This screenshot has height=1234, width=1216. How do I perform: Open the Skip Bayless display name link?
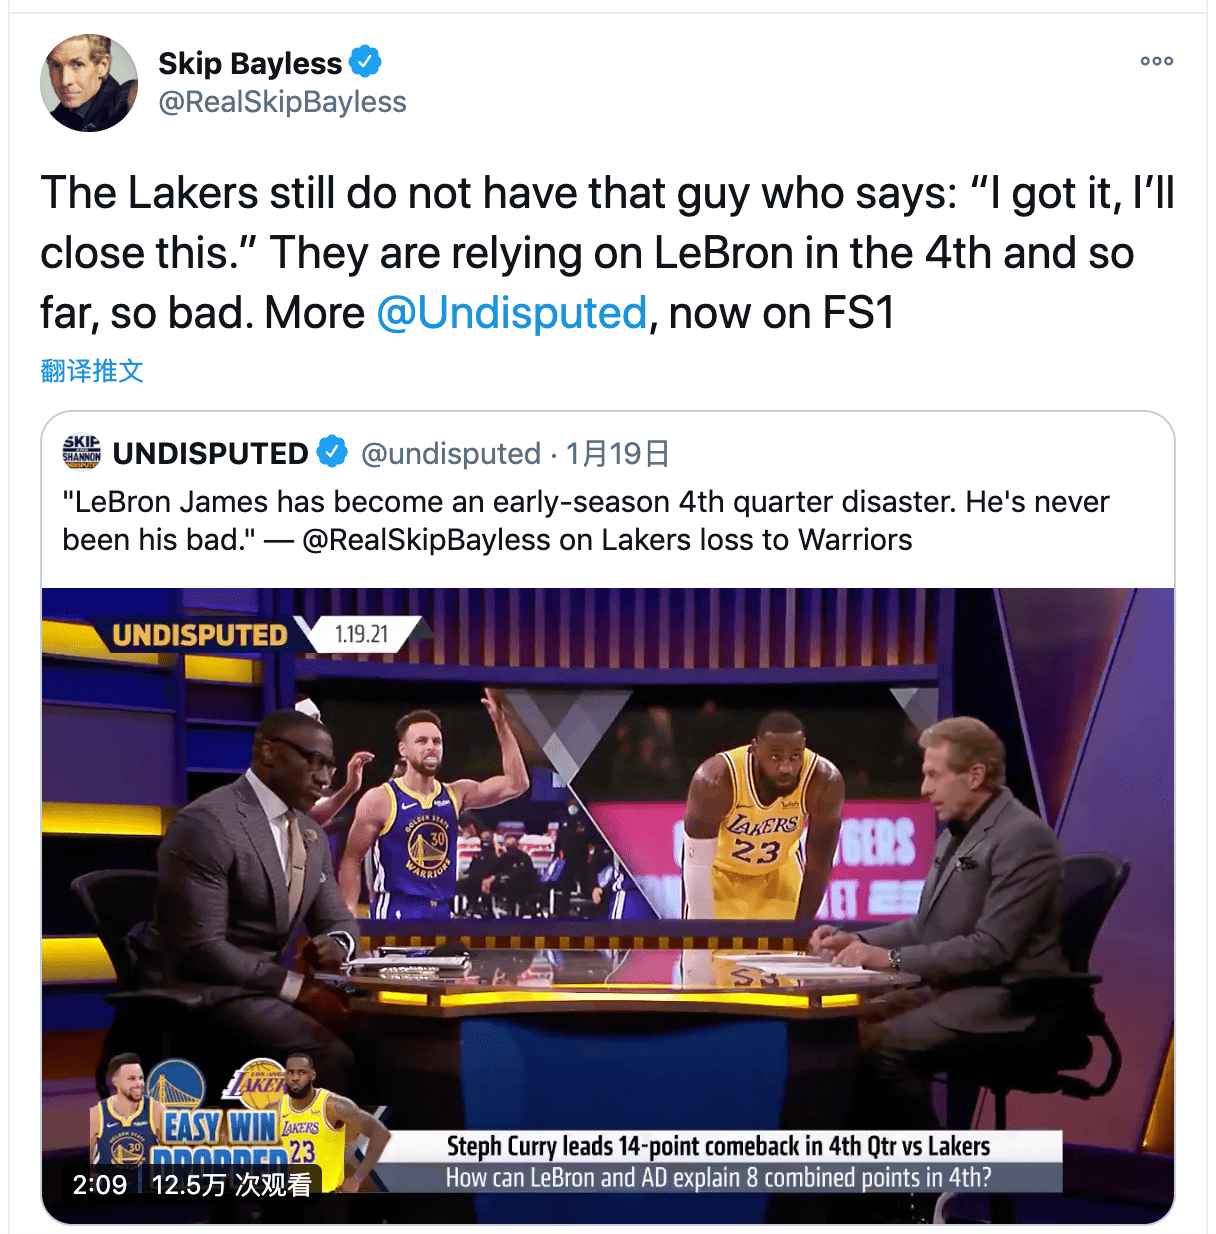pos(250,63)
